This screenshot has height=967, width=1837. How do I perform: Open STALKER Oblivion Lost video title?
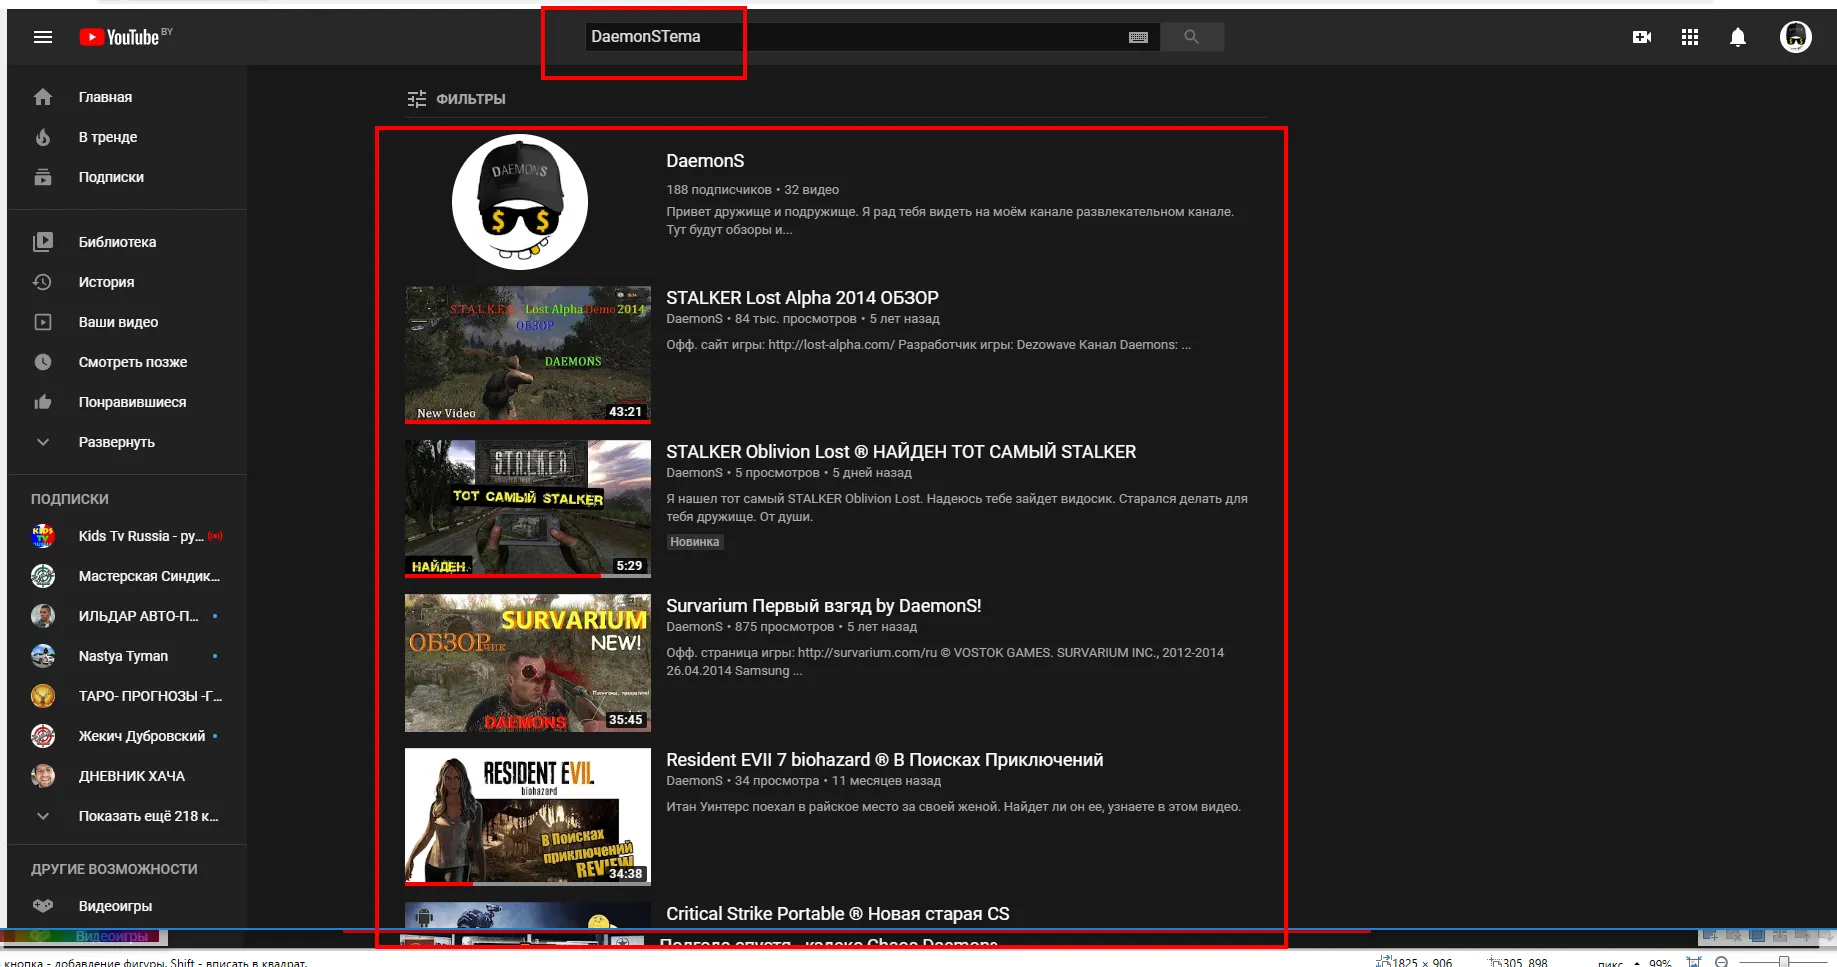tap(901, 452)
